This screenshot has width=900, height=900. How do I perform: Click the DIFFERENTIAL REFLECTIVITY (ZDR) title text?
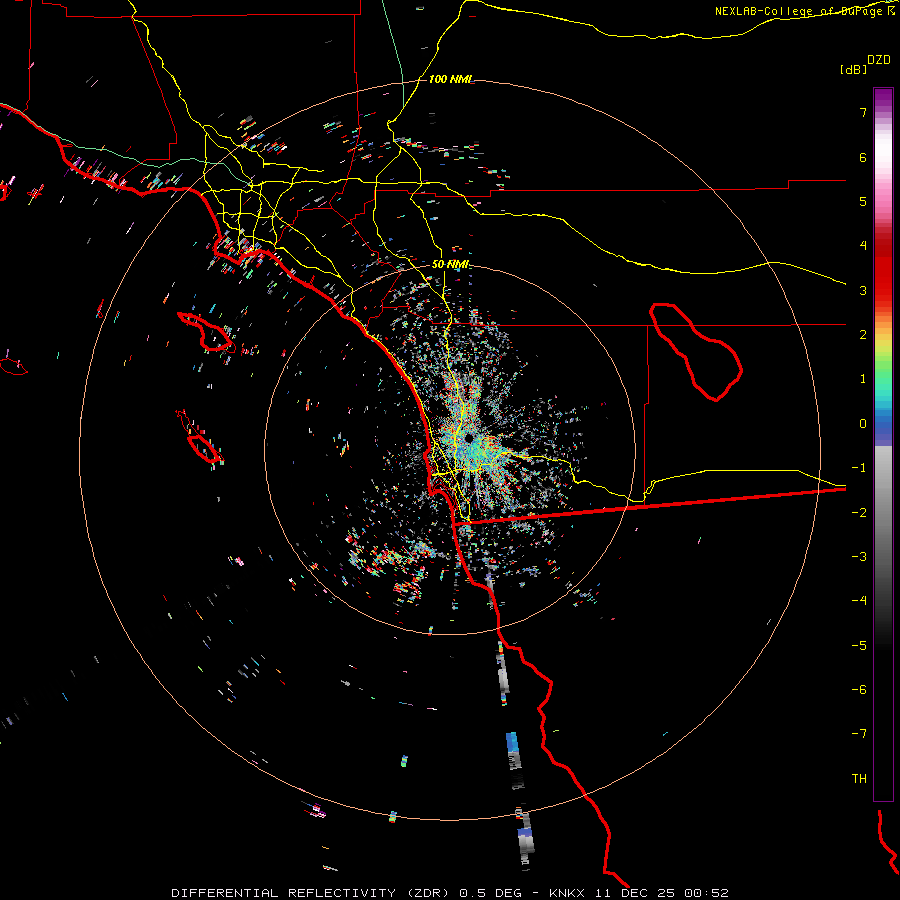[x=312, y=893]
